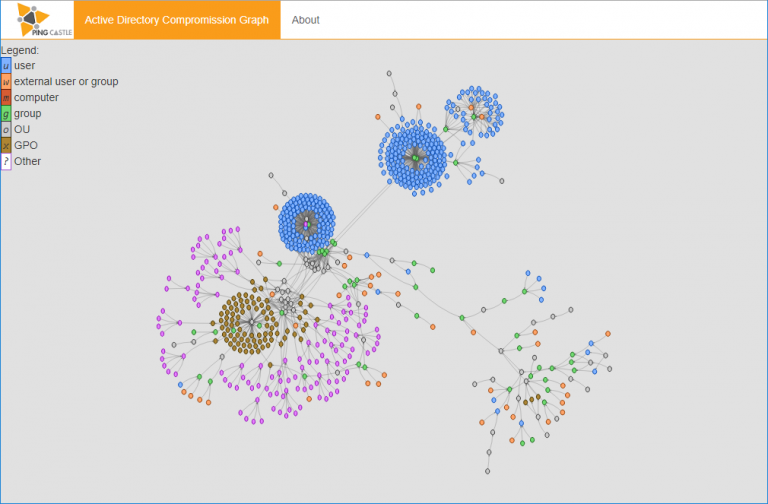768x504 pixels.
Task: Click the gray 'o' OU legend icon
Action: click(6, 130)
